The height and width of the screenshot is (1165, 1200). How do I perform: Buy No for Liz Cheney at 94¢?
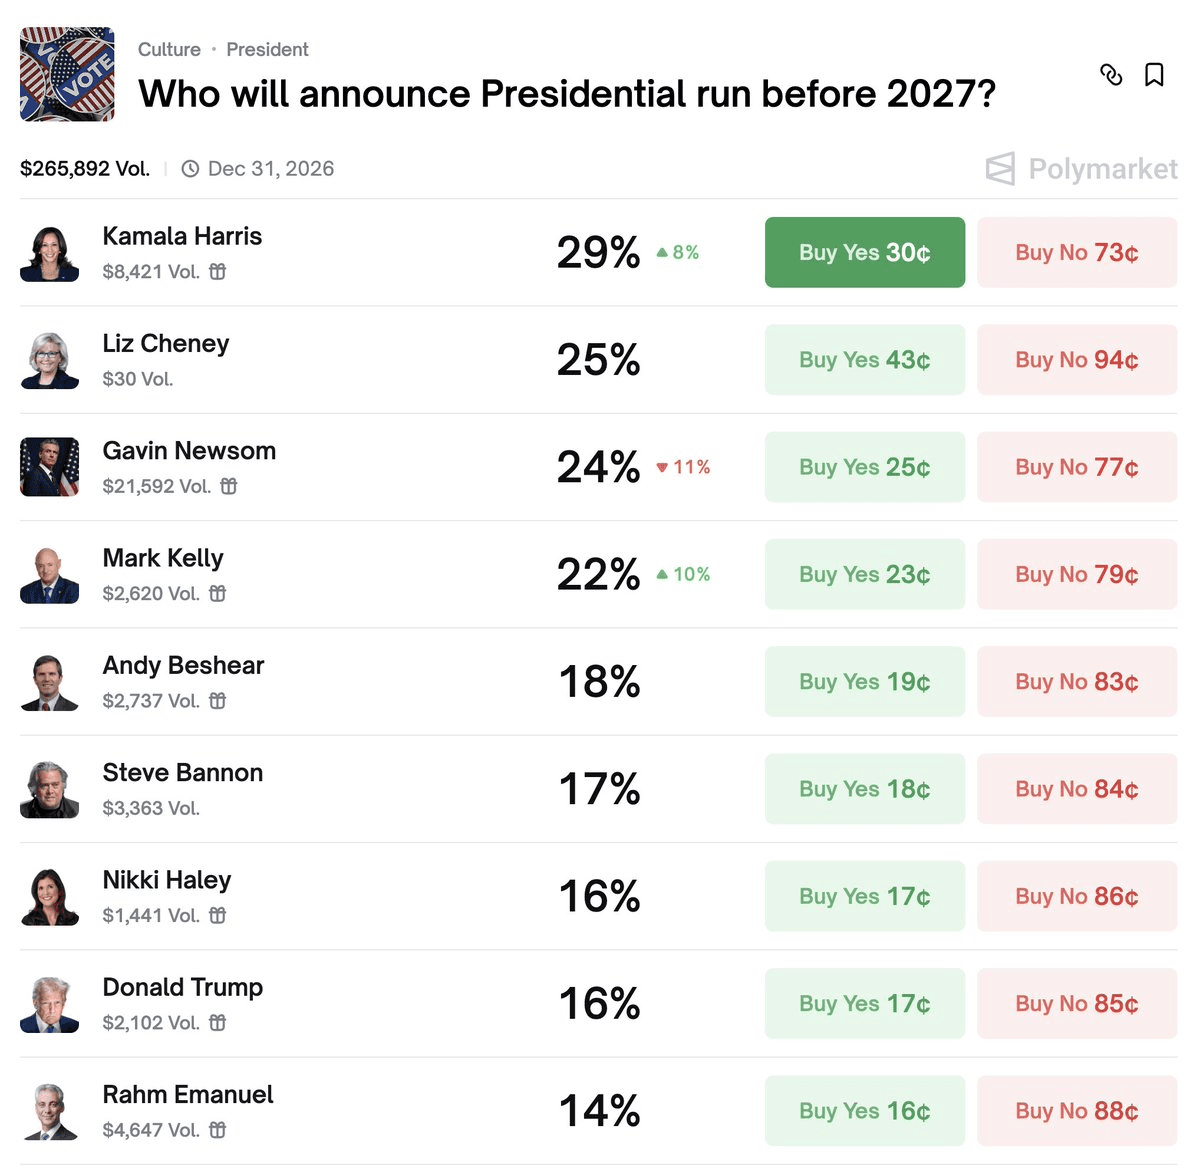click(1076, 359)
